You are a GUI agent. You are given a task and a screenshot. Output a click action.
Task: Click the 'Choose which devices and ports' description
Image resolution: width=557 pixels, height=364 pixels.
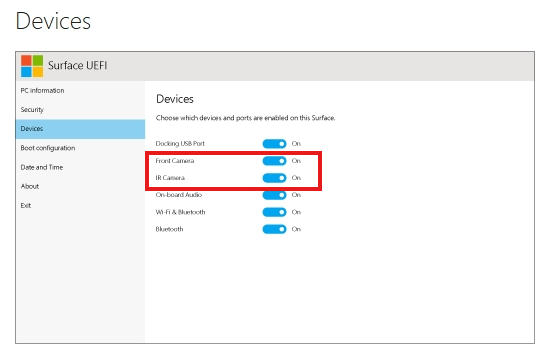tap(245, 118)
